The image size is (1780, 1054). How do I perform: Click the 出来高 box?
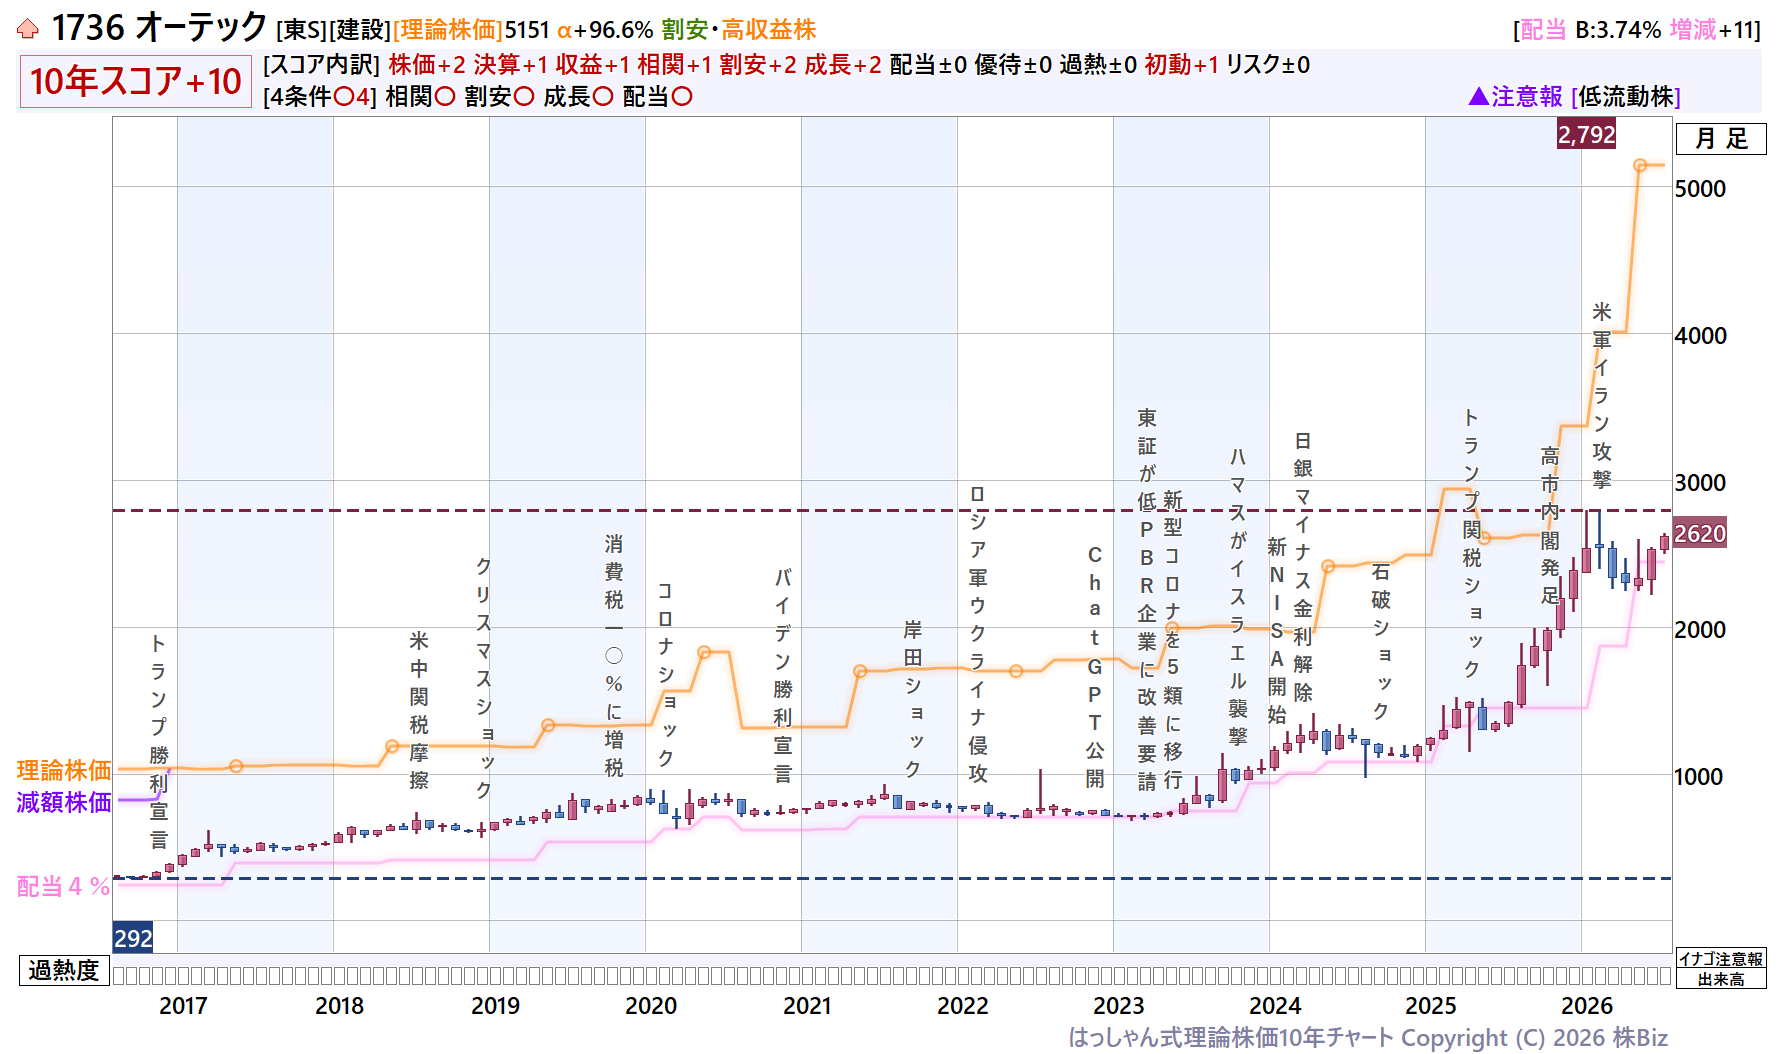point(1720,979)
